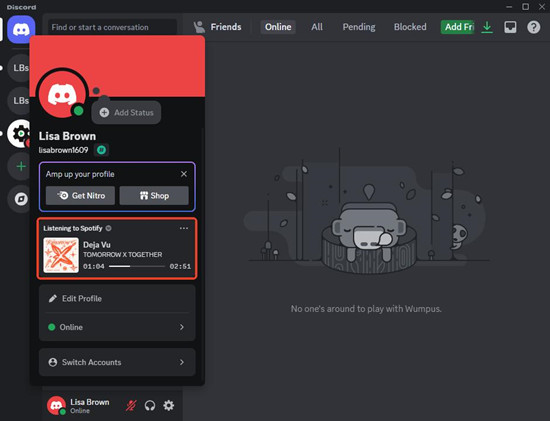The width and height of the screenshot is (550, 421).
Task: Dismiss the Amp up your profile card
Action: pyautogui.click(x=184, y=174)
